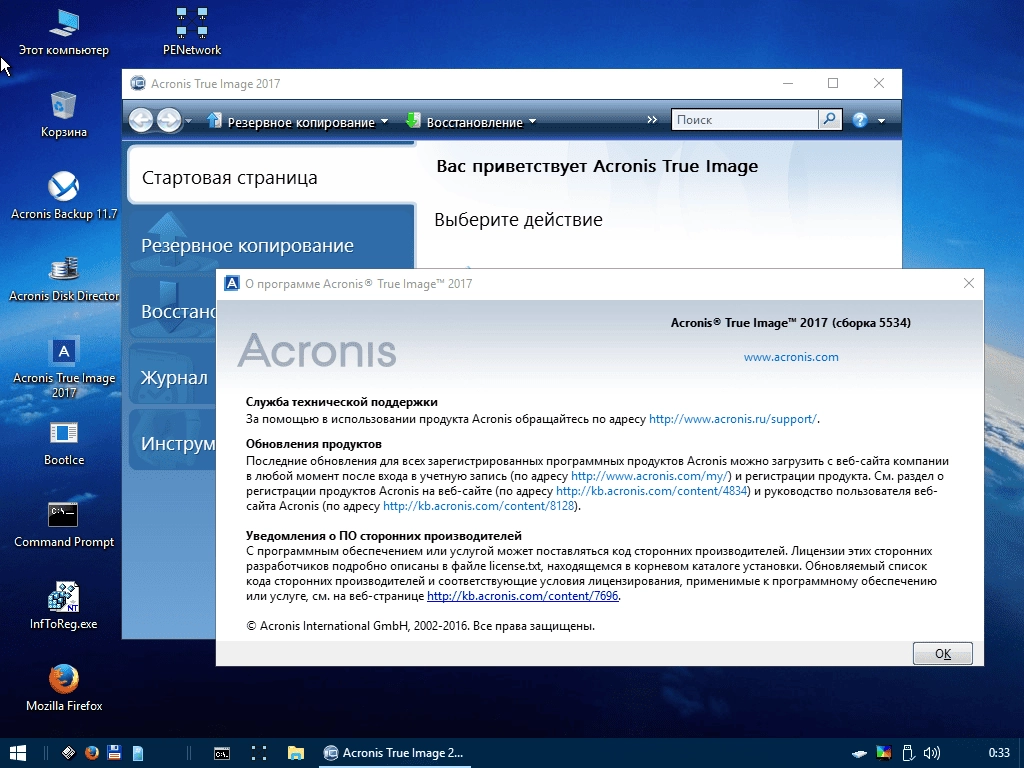Viewport: 1024px width, 768px height.
Task: Select Инструменты sidebar tab
Action: tap(172, 440)
